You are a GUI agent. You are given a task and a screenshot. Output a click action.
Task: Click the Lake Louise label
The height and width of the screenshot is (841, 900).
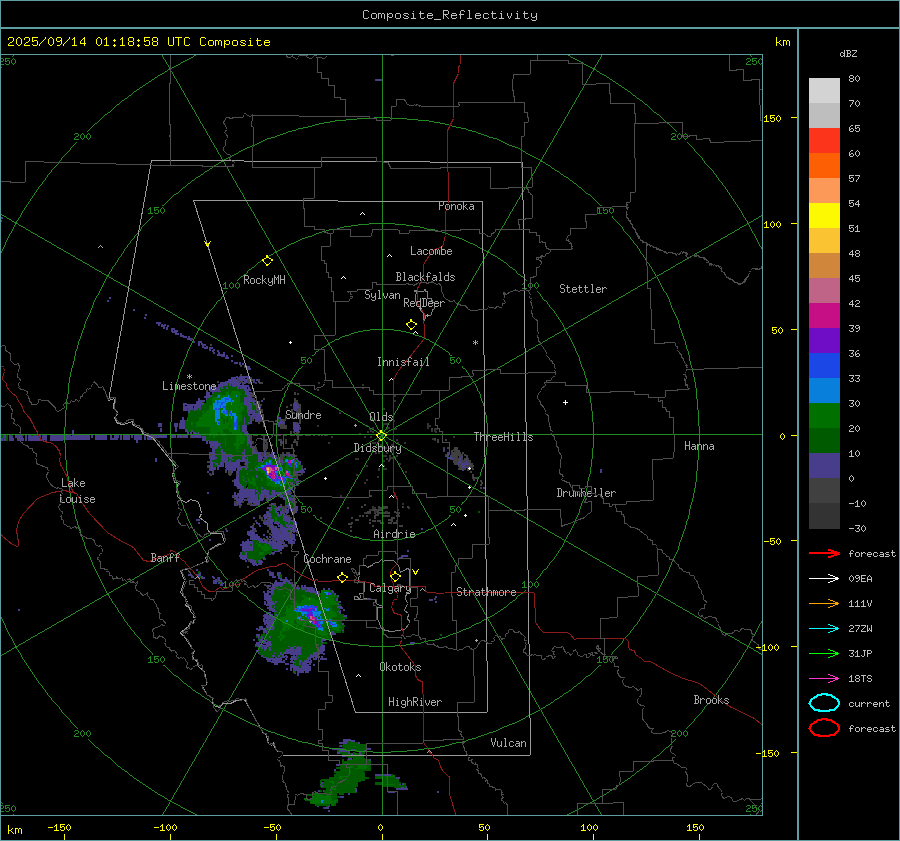[x=78, y=491]
